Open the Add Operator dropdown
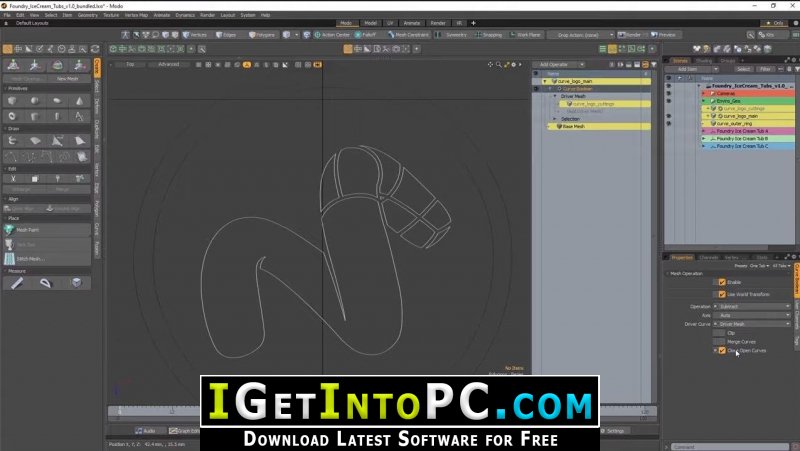Viewport: 800px width, 451px height. 559,65
